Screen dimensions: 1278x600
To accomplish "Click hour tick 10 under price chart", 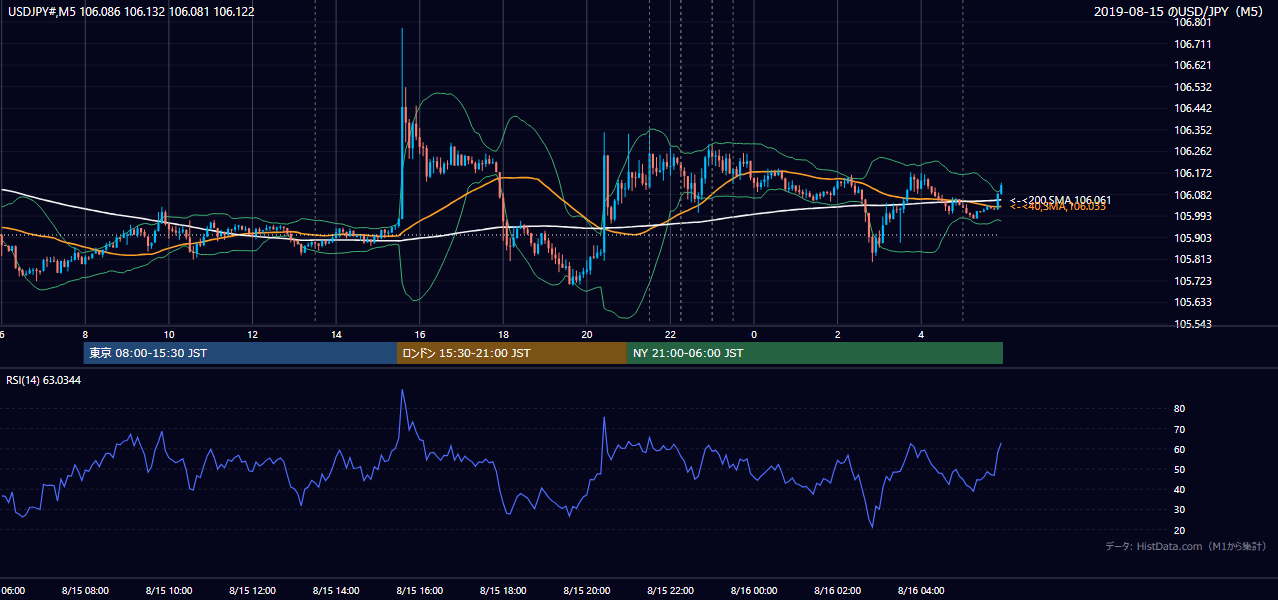I will coord(169,335).
